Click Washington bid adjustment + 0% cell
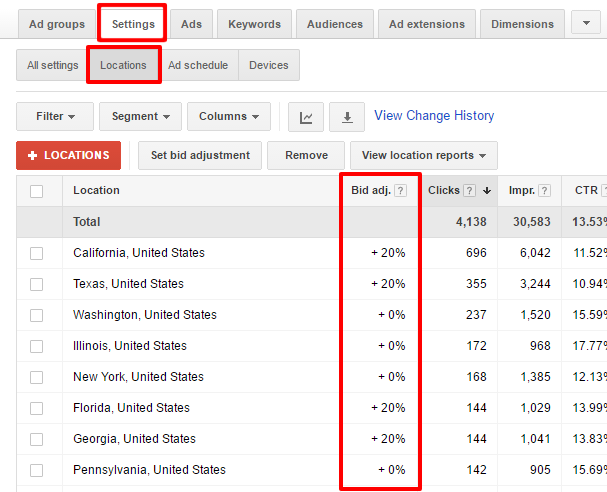 [x=390, y=315]
